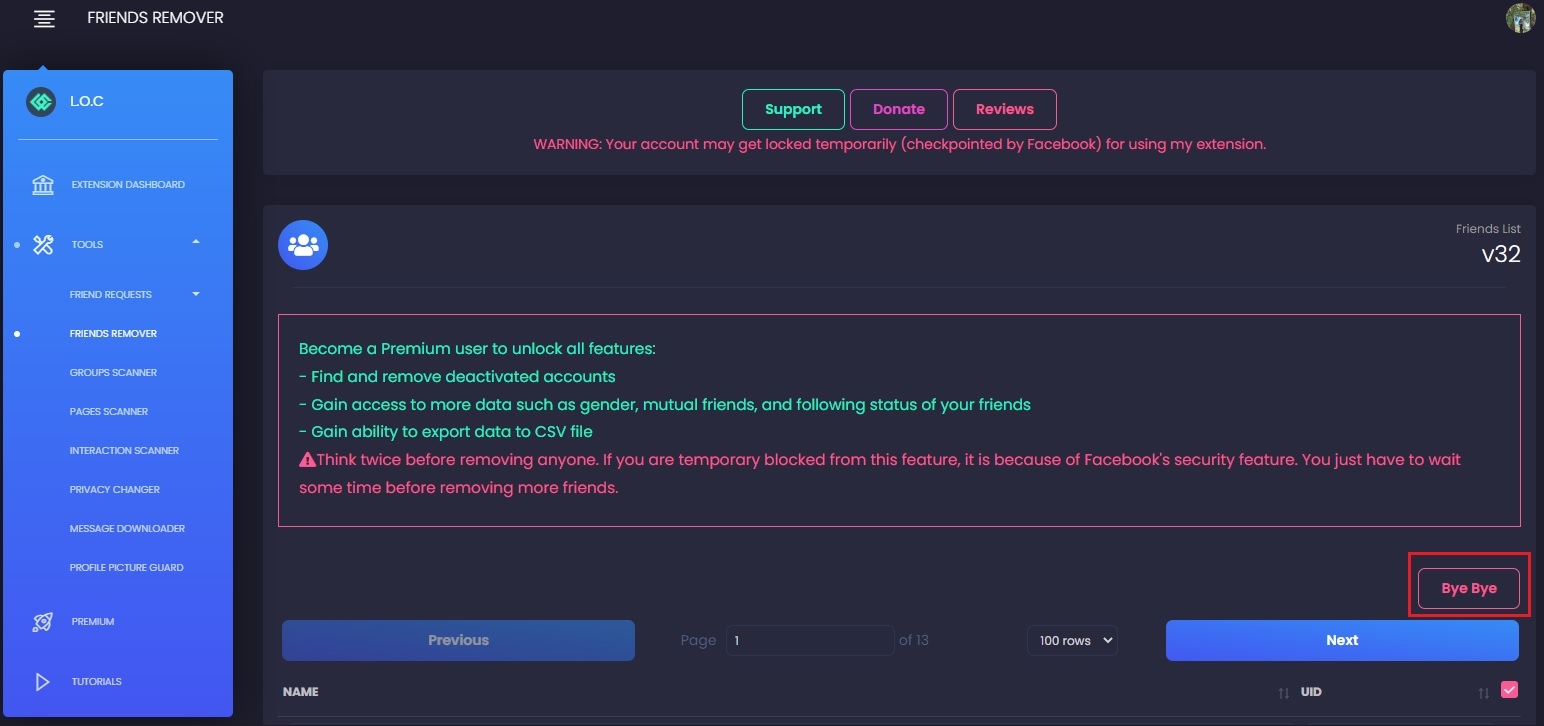The height and width of the screenshot is (726, 1544).
Task: Open Message Downloader menu item
Action: (x=127, y=529)
